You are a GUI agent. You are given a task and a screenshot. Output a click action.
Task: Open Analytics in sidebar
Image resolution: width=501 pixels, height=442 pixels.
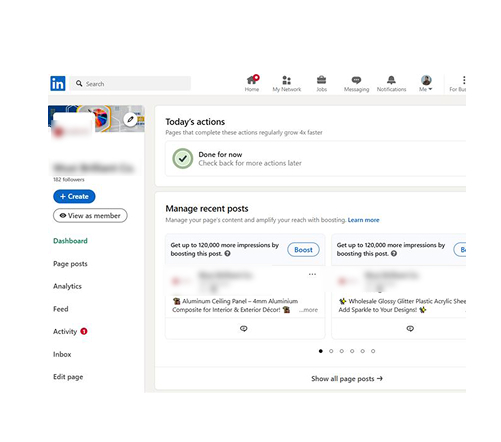(67, 286)
